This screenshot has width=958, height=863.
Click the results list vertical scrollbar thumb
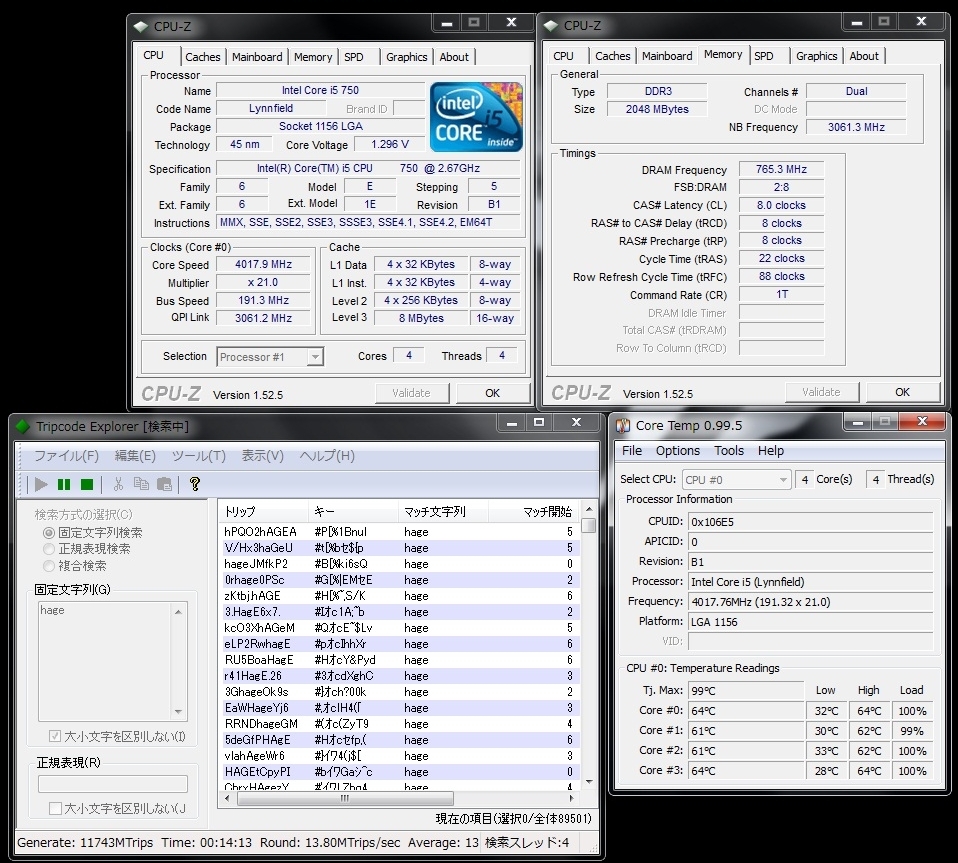click(x=589, y=525)
